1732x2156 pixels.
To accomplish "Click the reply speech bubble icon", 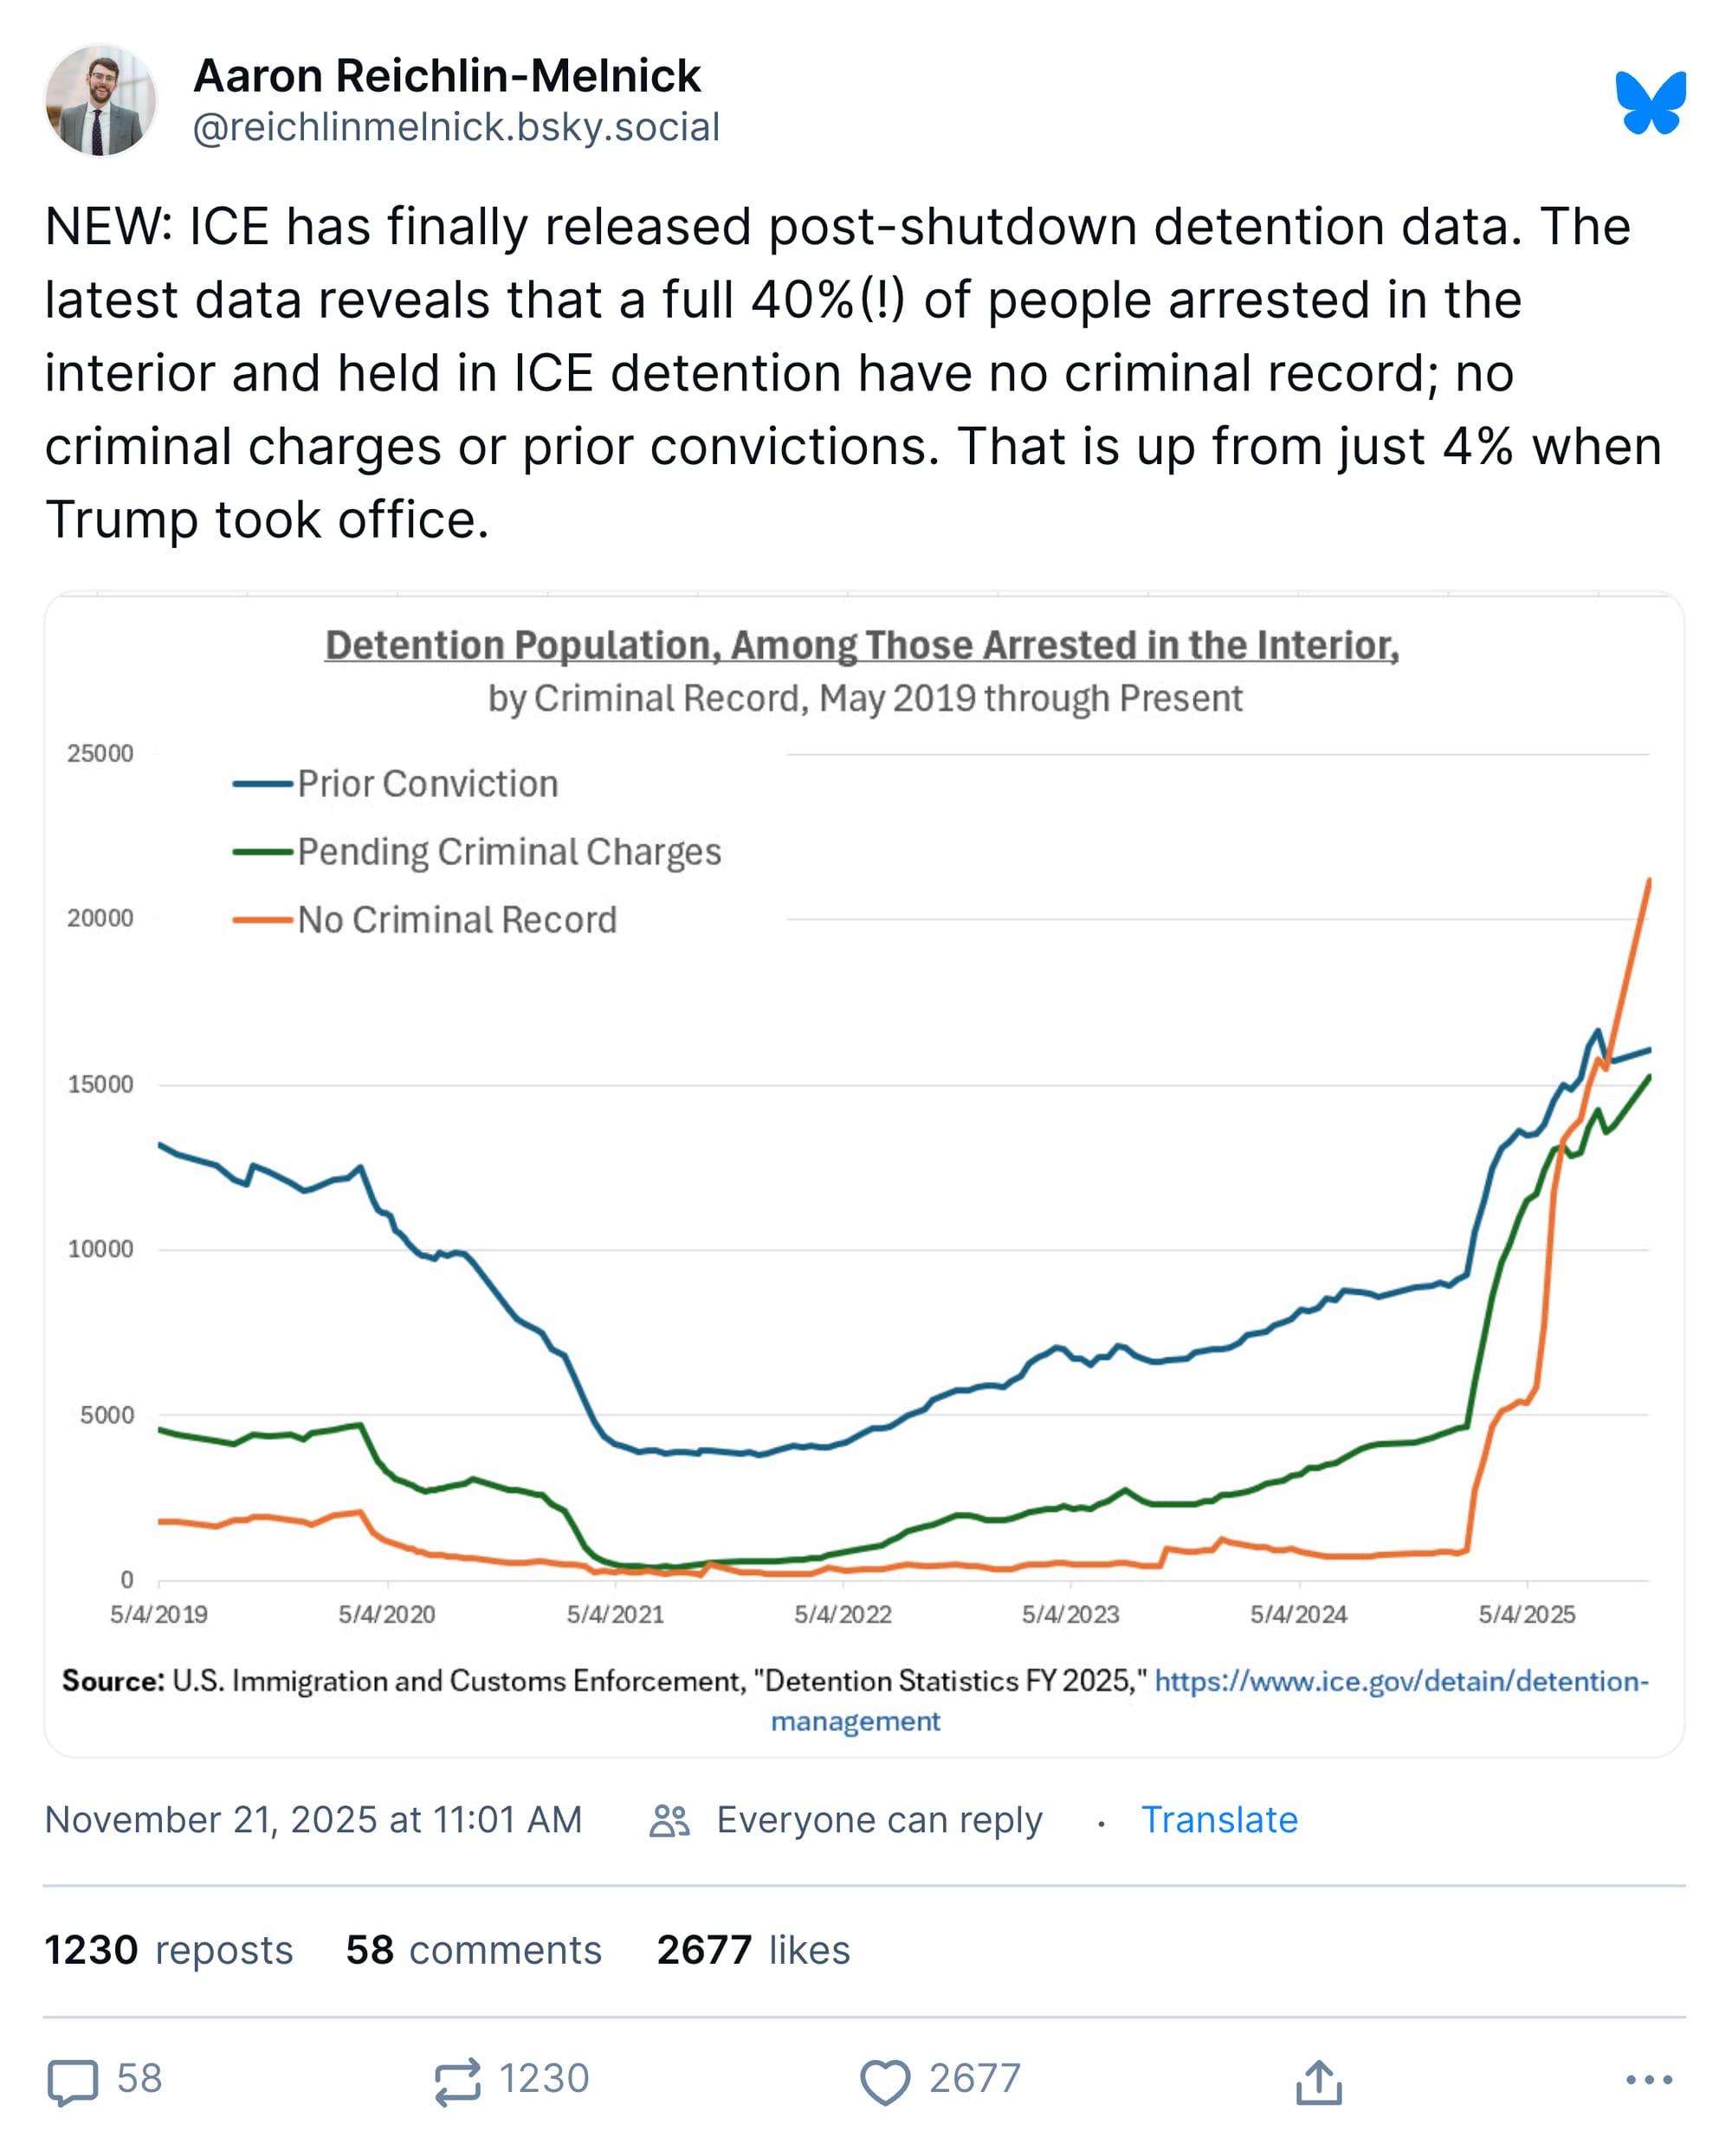I will coord(73,2082).
